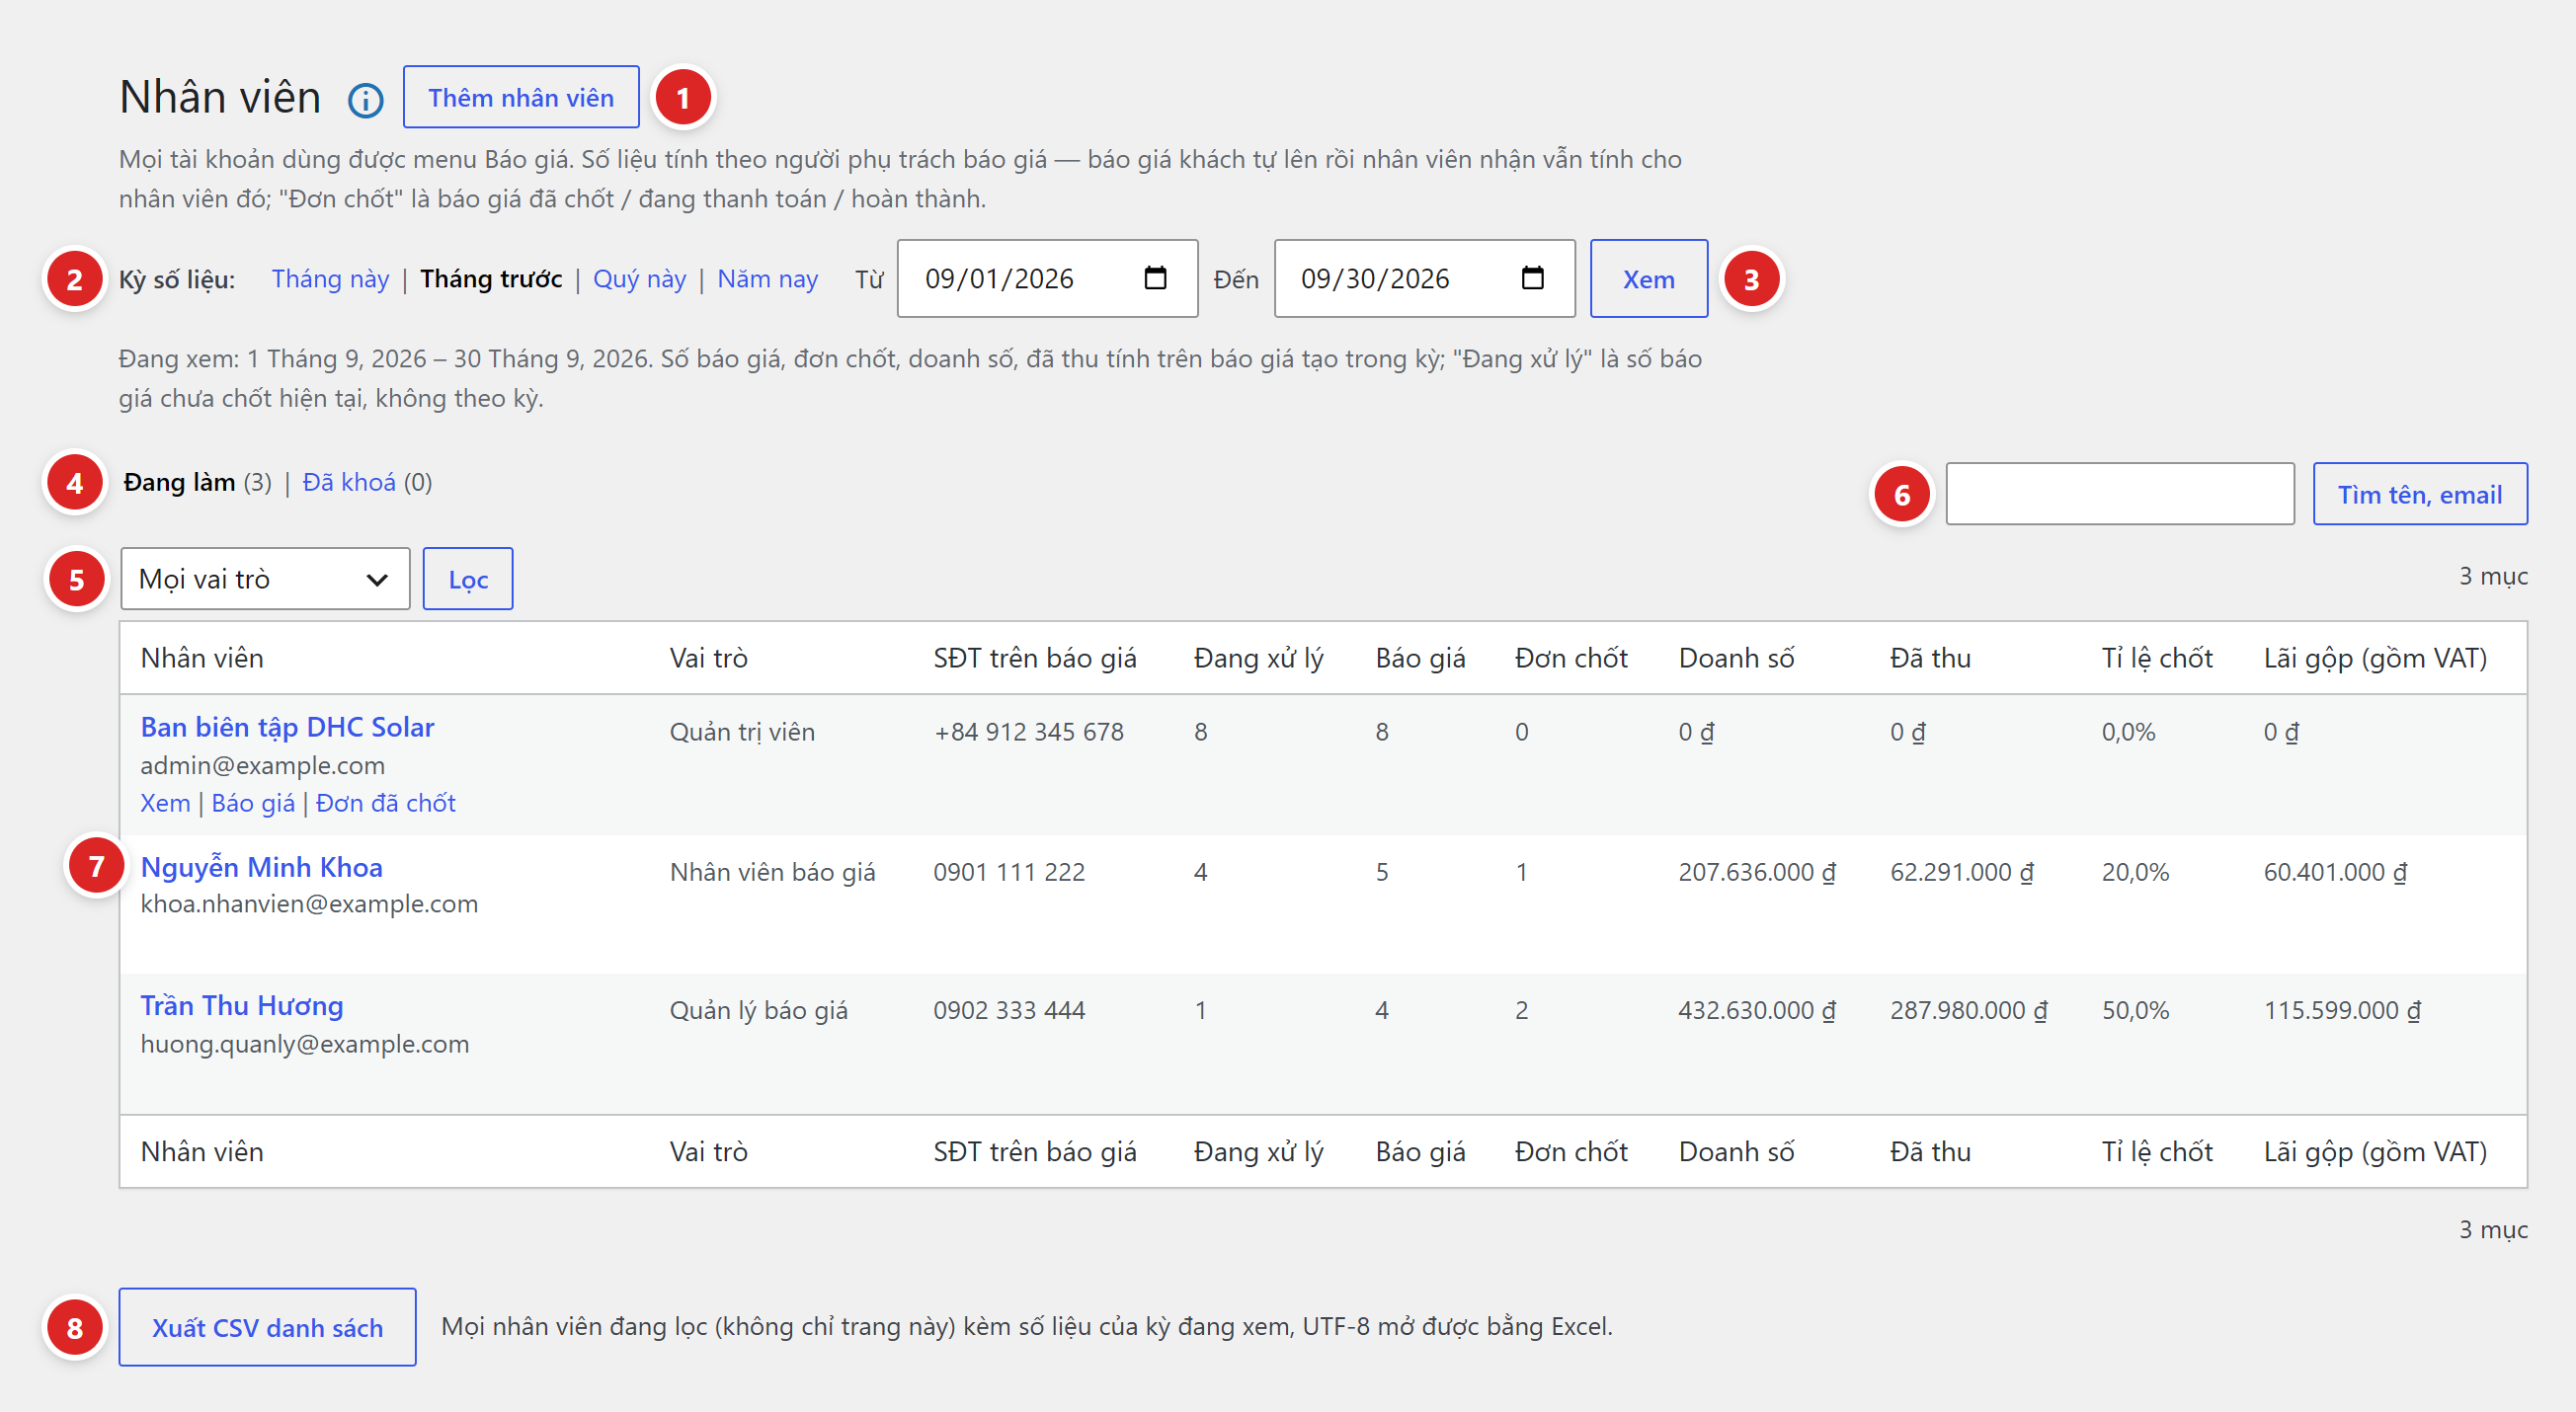Image resolution: width=2576 pixels, height=1412 pixels.
Task: Click the employee search text box
Action: click(x=2119, y=494)
